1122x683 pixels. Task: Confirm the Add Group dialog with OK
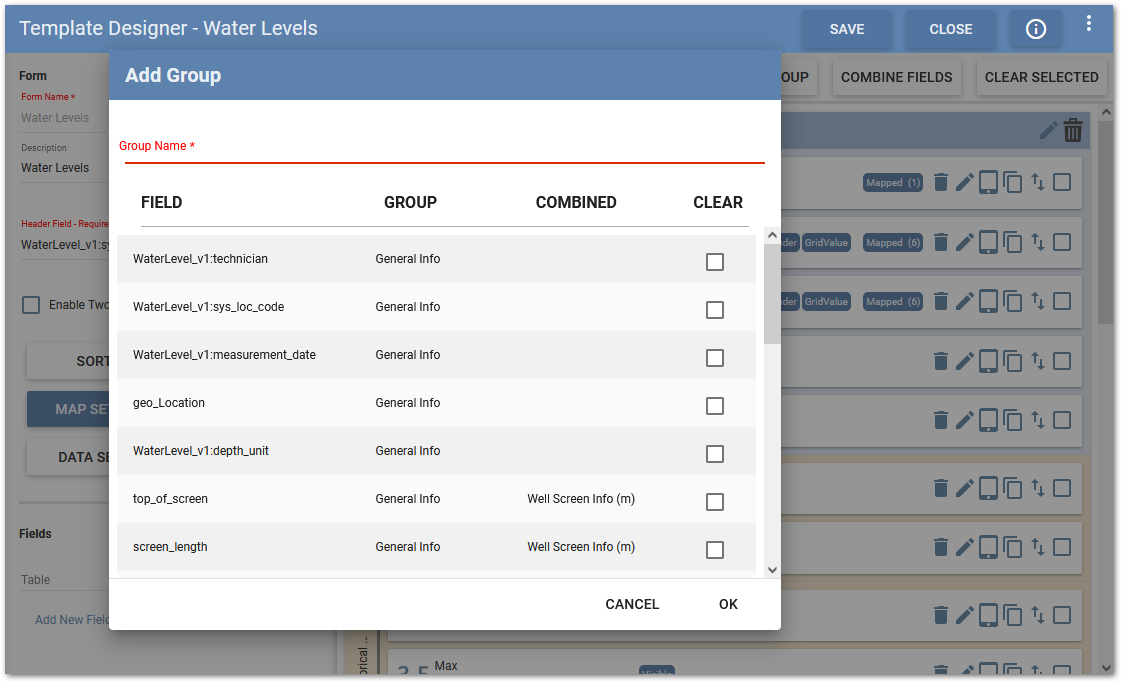point(728,604)
